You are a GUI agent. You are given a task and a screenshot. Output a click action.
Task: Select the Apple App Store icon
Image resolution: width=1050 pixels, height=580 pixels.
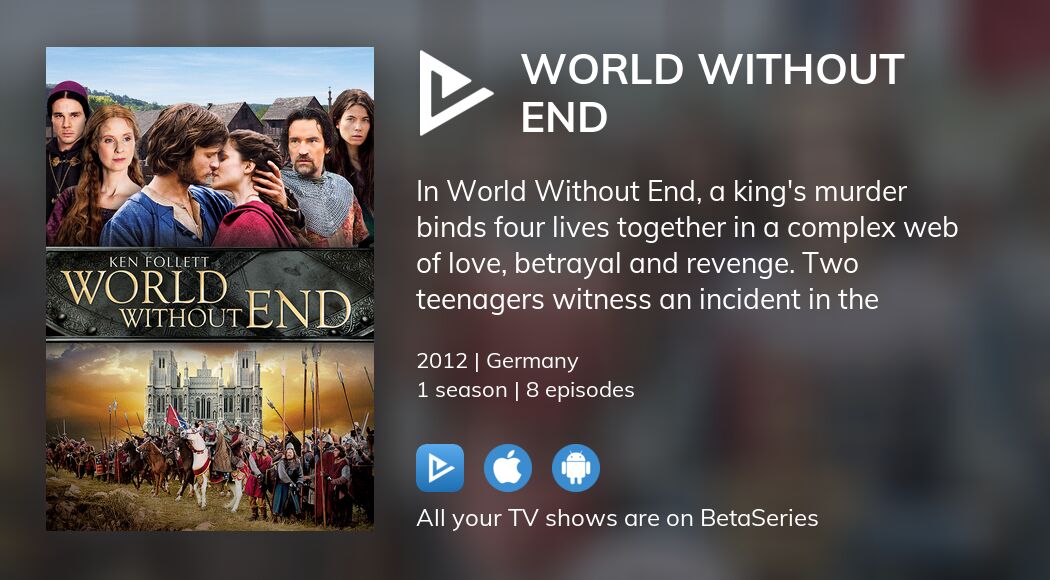click(x=508, y=468)
